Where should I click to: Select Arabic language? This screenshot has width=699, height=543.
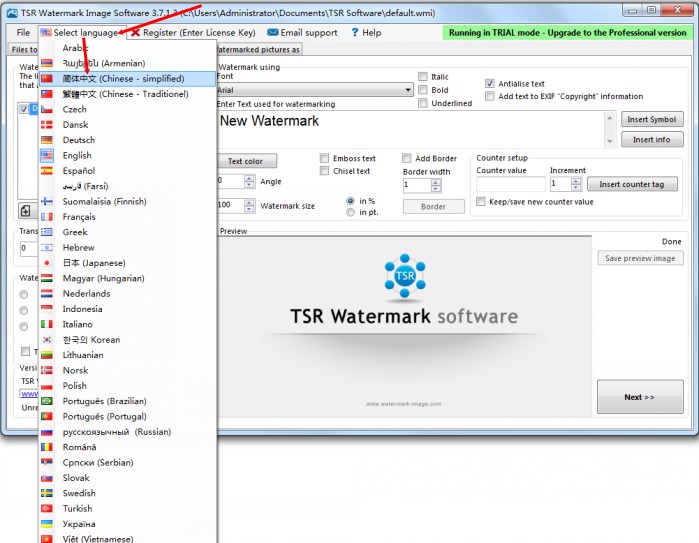pos(127,48)
